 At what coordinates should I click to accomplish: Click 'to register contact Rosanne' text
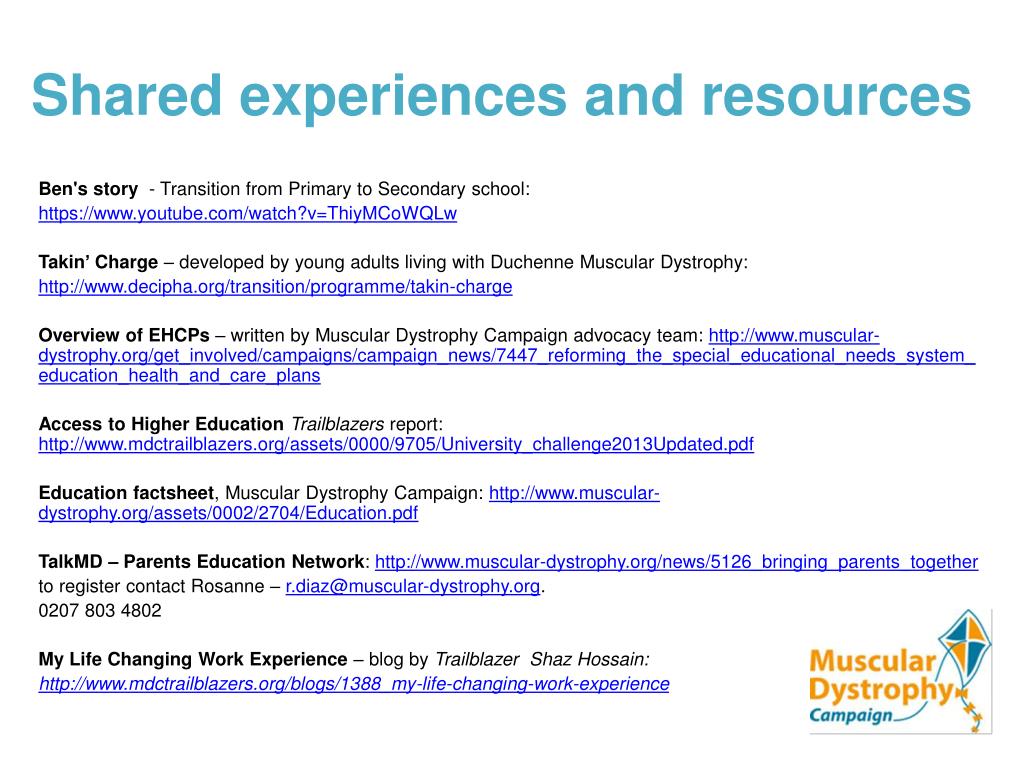[152, 586]
